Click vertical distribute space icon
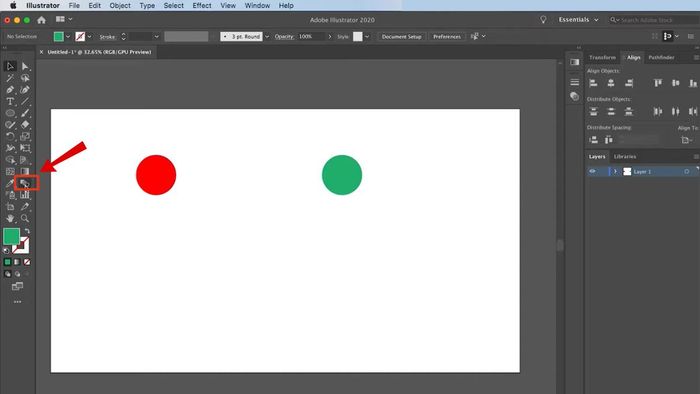The height and width of the screenshot is (394, 700). (x=593, y=140)
